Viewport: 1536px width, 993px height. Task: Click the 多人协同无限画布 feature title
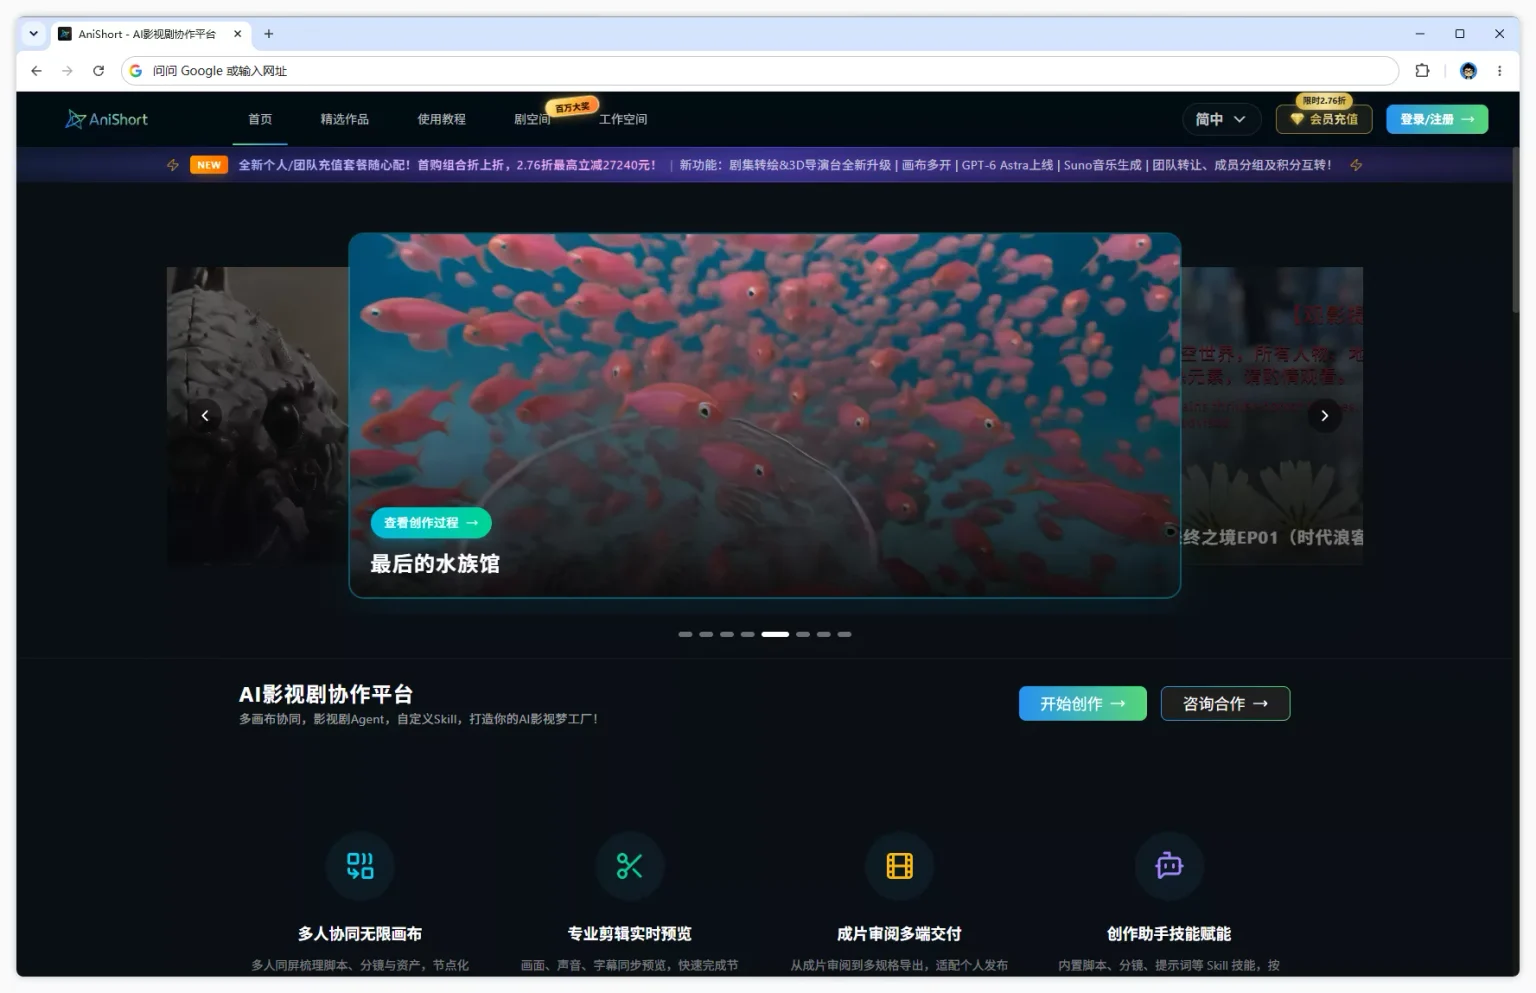(x=360, y=933)
